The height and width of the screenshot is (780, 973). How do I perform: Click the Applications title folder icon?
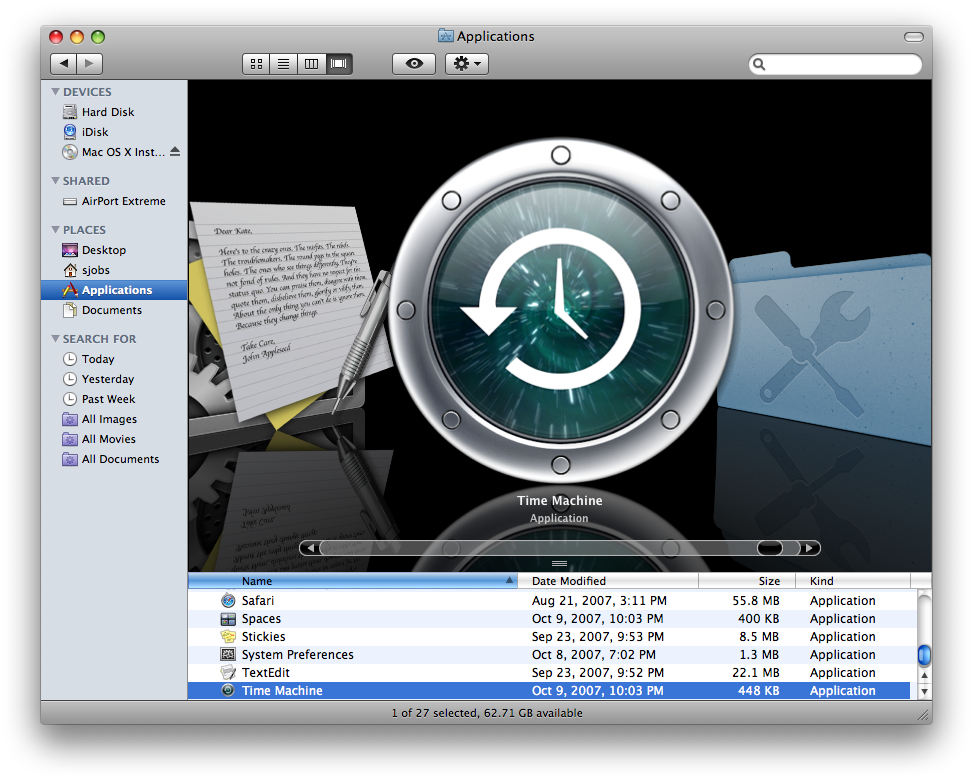click(x=446, y=36)
